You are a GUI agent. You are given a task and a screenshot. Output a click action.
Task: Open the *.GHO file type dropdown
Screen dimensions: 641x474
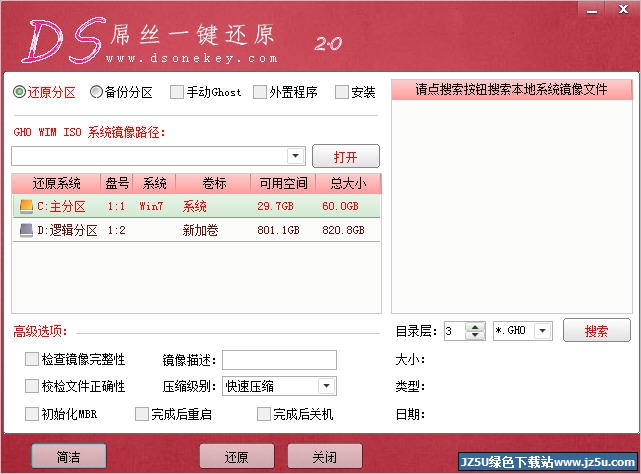pyautogui.click(x=542, y=330)
